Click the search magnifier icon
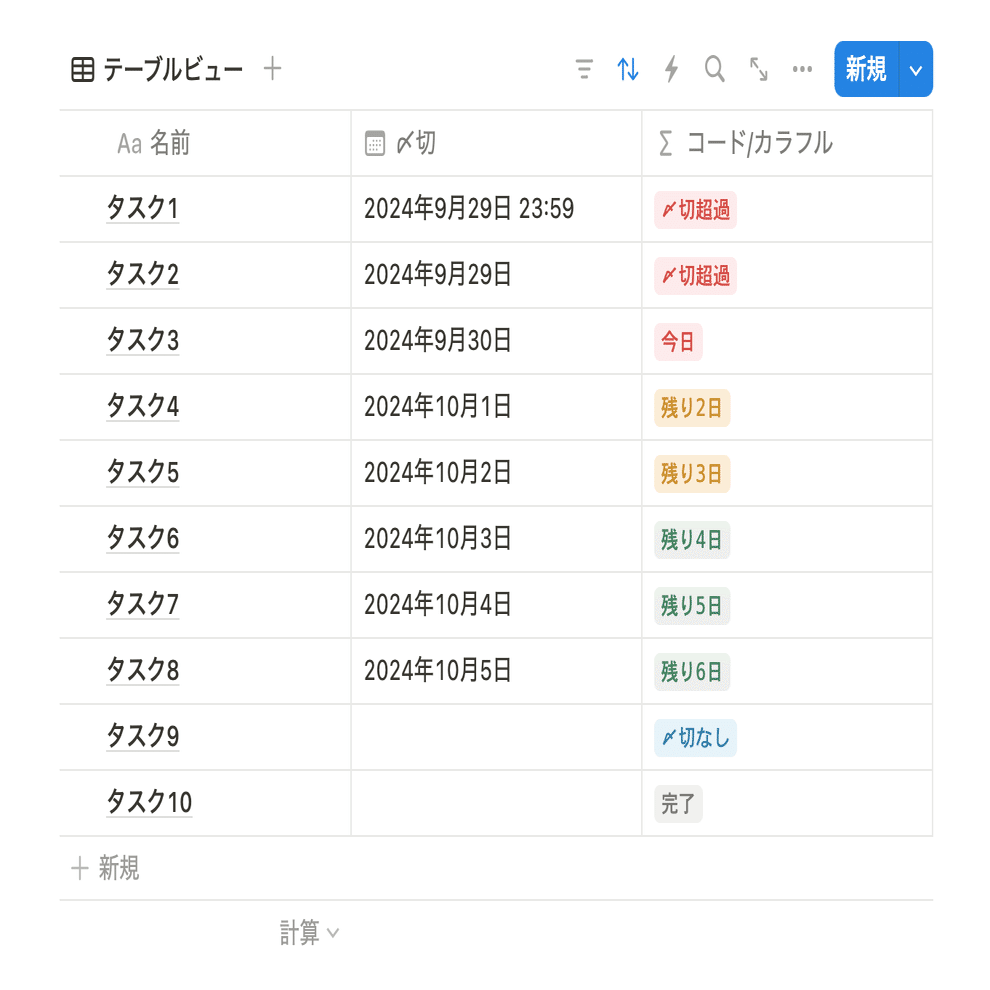Viewport: 990px width, 990px height. tap(715, 69)
